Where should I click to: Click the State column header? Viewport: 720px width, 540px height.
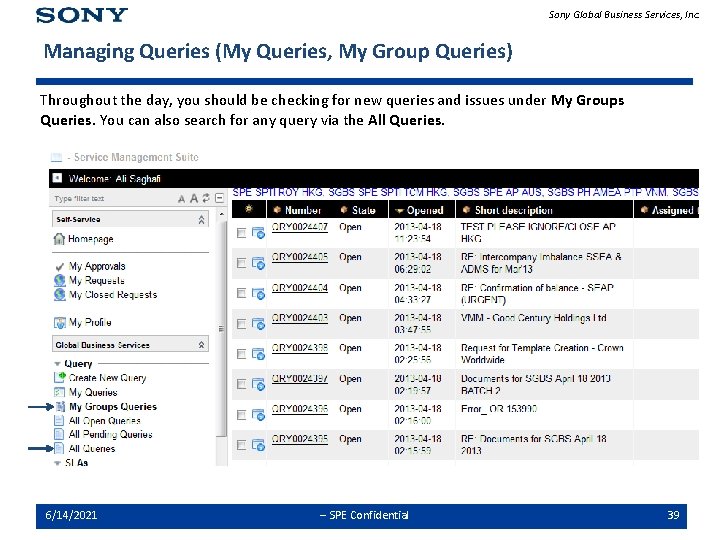[364, 210]
